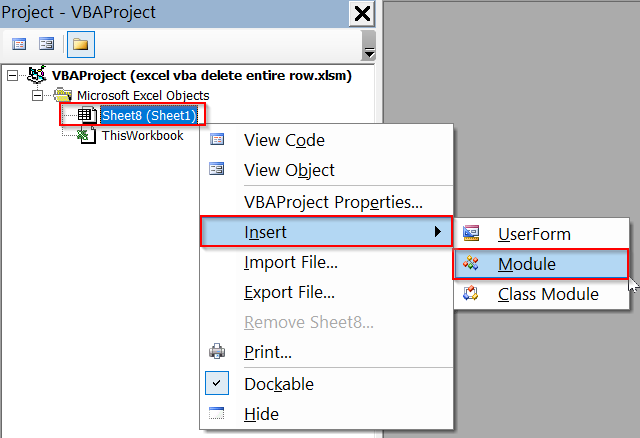Toggle Folders button in project toolbar
640x438 pixels.
78,44
